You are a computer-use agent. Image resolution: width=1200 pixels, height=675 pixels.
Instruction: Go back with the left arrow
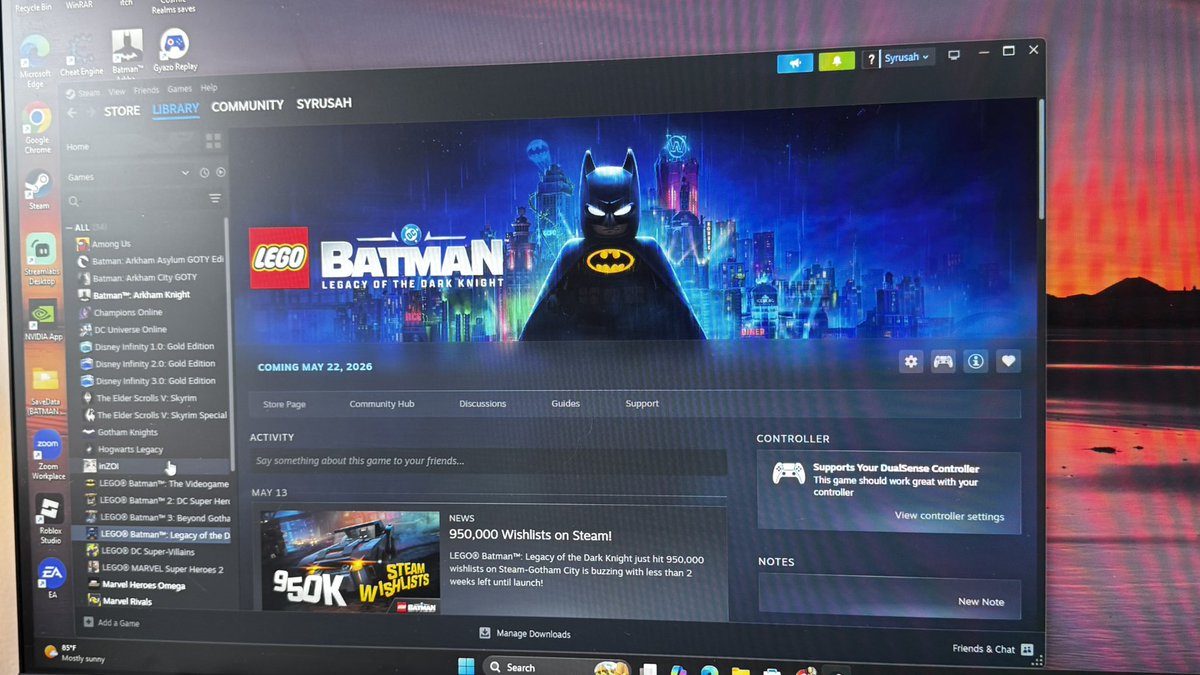(73, 113)
